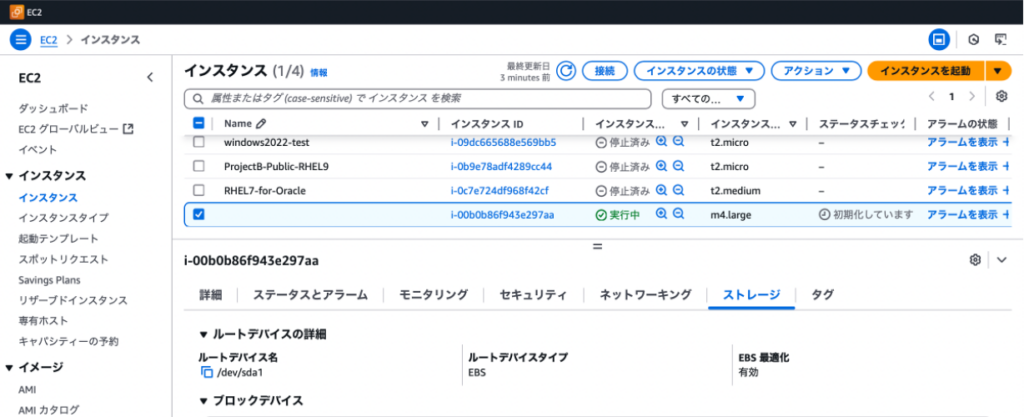Collapse the インスタンス sidebar section

pyautogui.click(x=9, y=176)
